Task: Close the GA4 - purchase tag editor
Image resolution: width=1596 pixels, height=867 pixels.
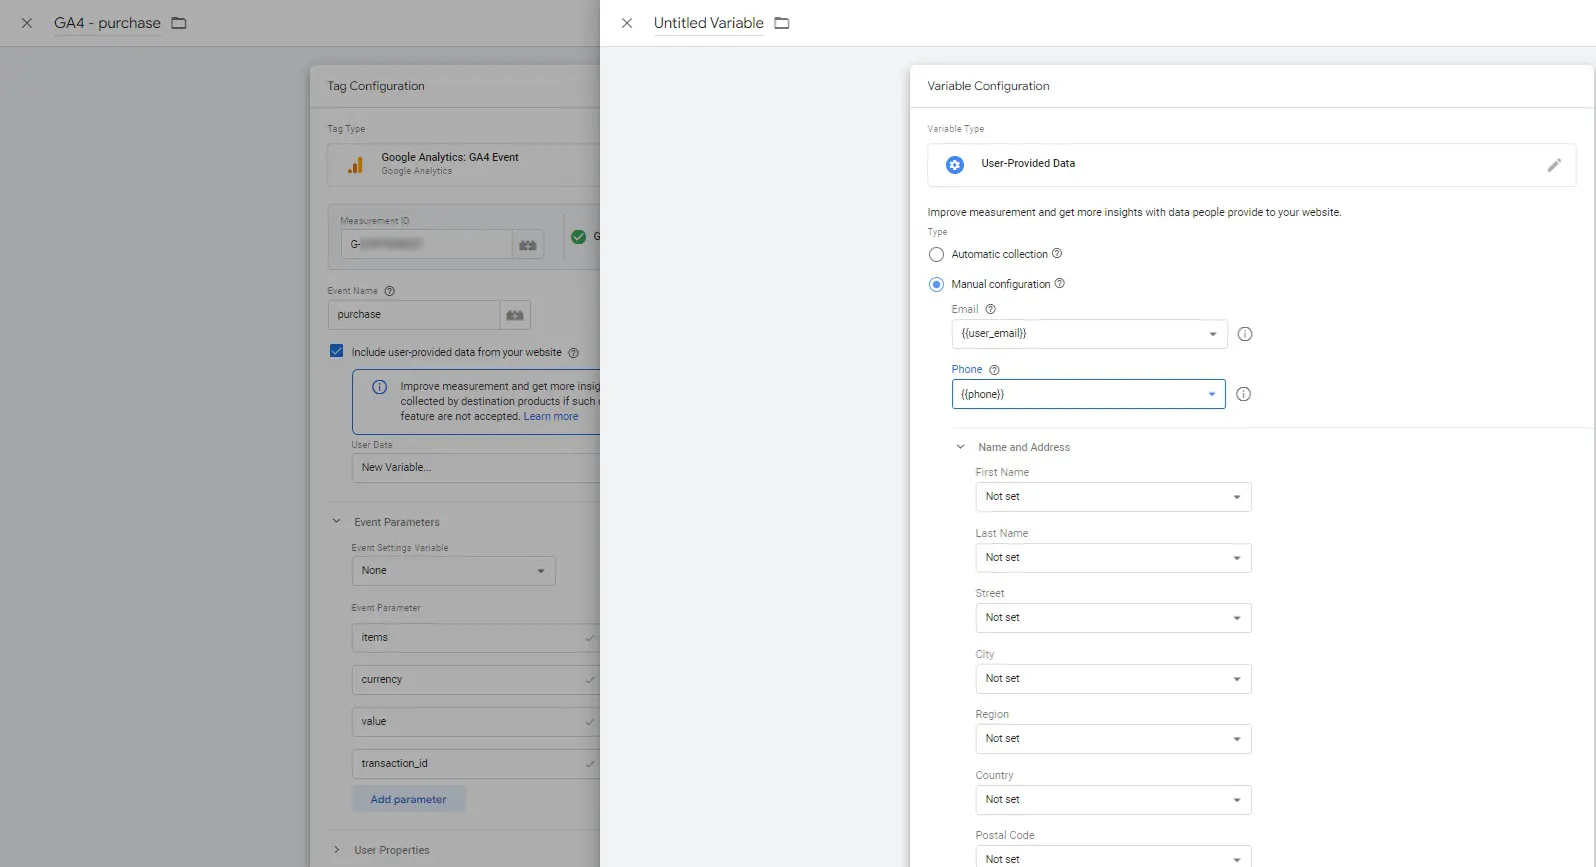Action: (x=27, y=23)
